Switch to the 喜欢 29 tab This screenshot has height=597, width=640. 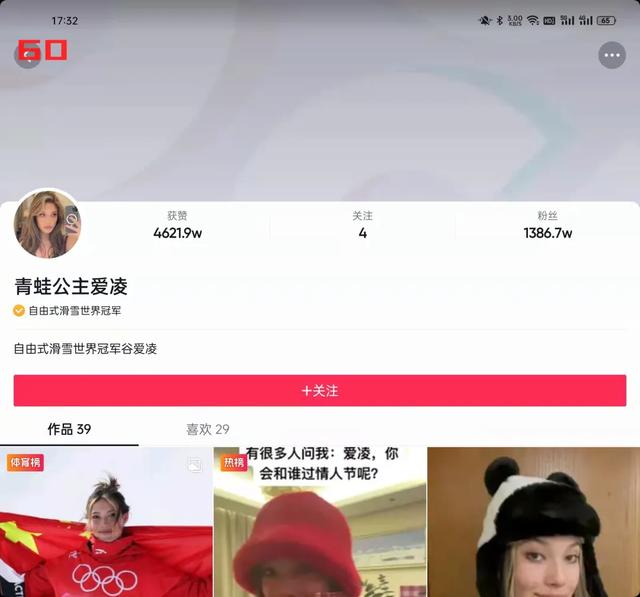tap(208, 429)
